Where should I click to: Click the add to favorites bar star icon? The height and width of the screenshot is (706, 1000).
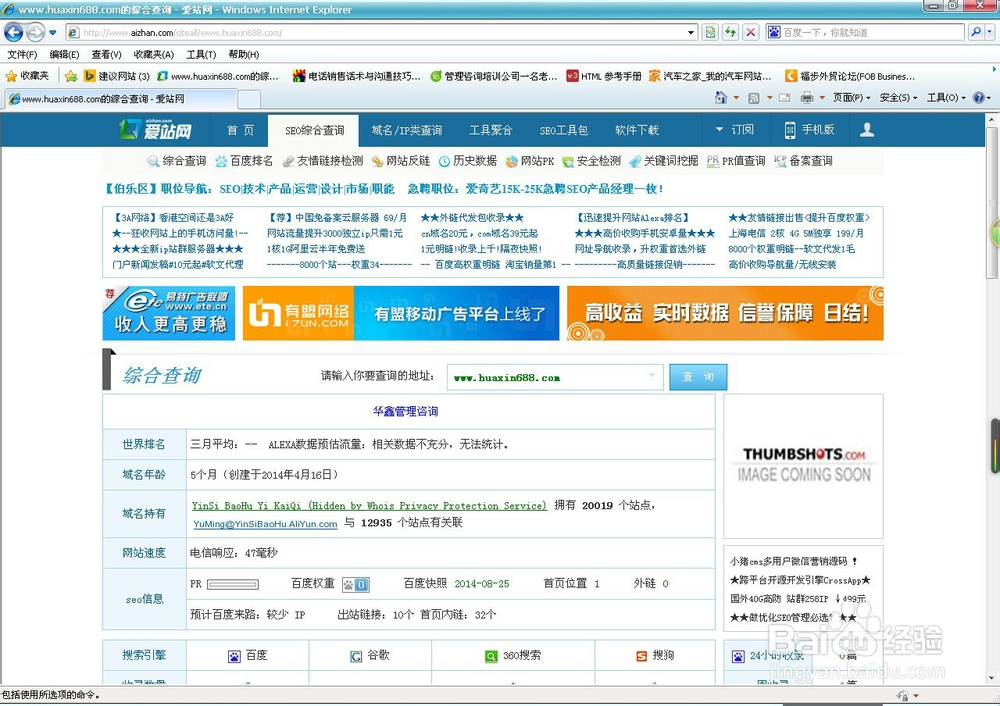click(71, 77)
